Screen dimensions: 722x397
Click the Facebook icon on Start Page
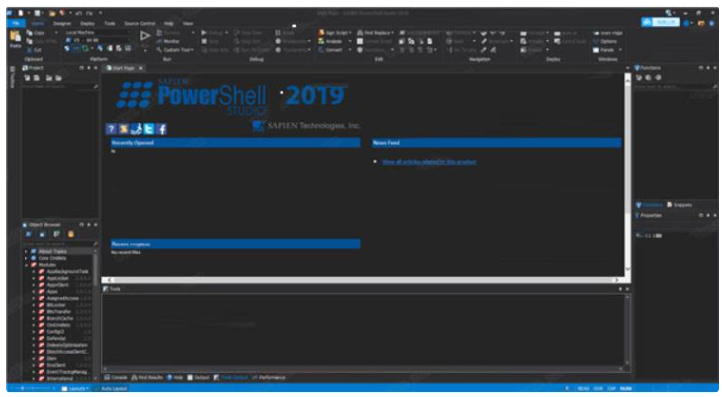pos(162,129)
